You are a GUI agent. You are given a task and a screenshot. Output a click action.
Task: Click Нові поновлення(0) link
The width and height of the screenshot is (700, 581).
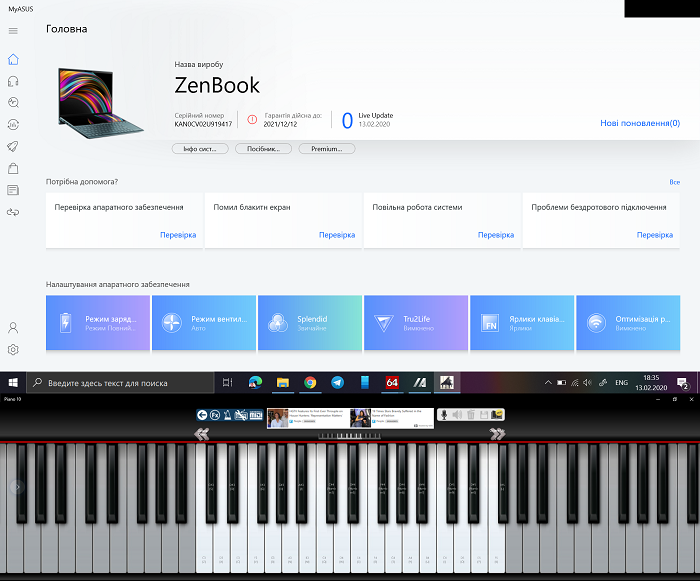(639, 123)
